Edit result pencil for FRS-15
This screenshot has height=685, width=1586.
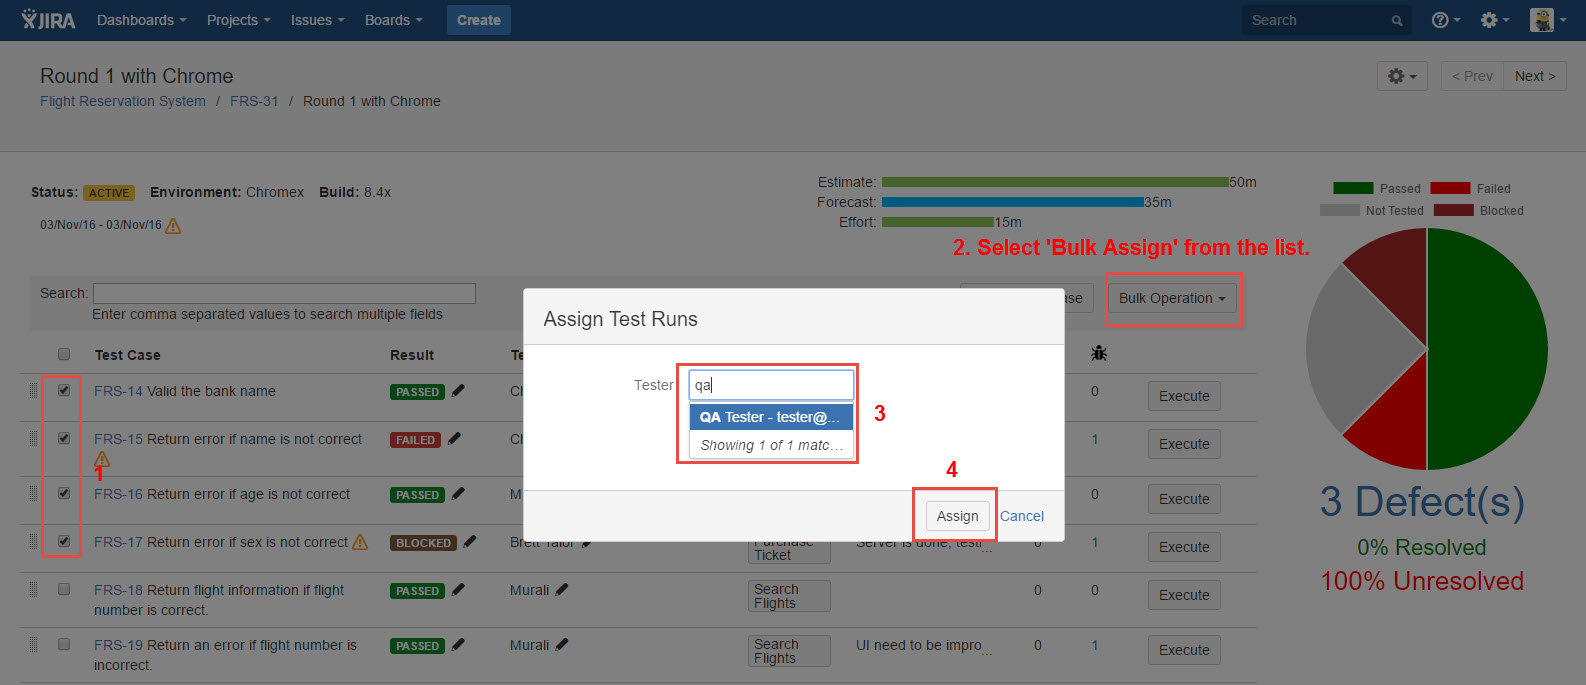pos(454,439)
